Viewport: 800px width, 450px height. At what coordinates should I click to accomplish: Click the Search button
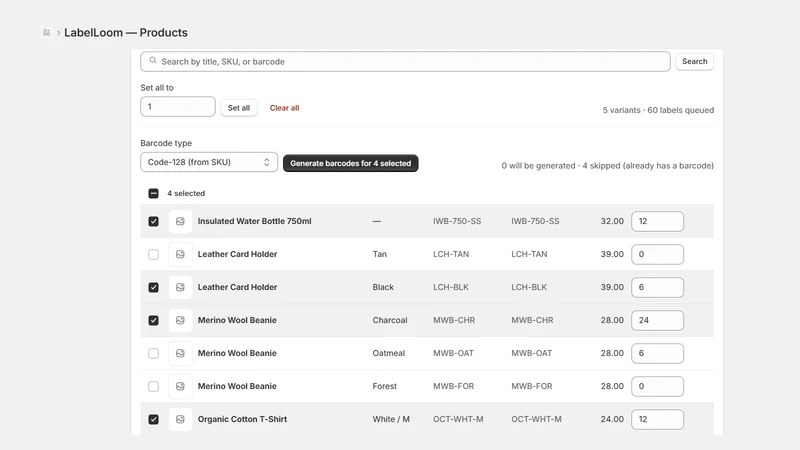click(694, 61)
